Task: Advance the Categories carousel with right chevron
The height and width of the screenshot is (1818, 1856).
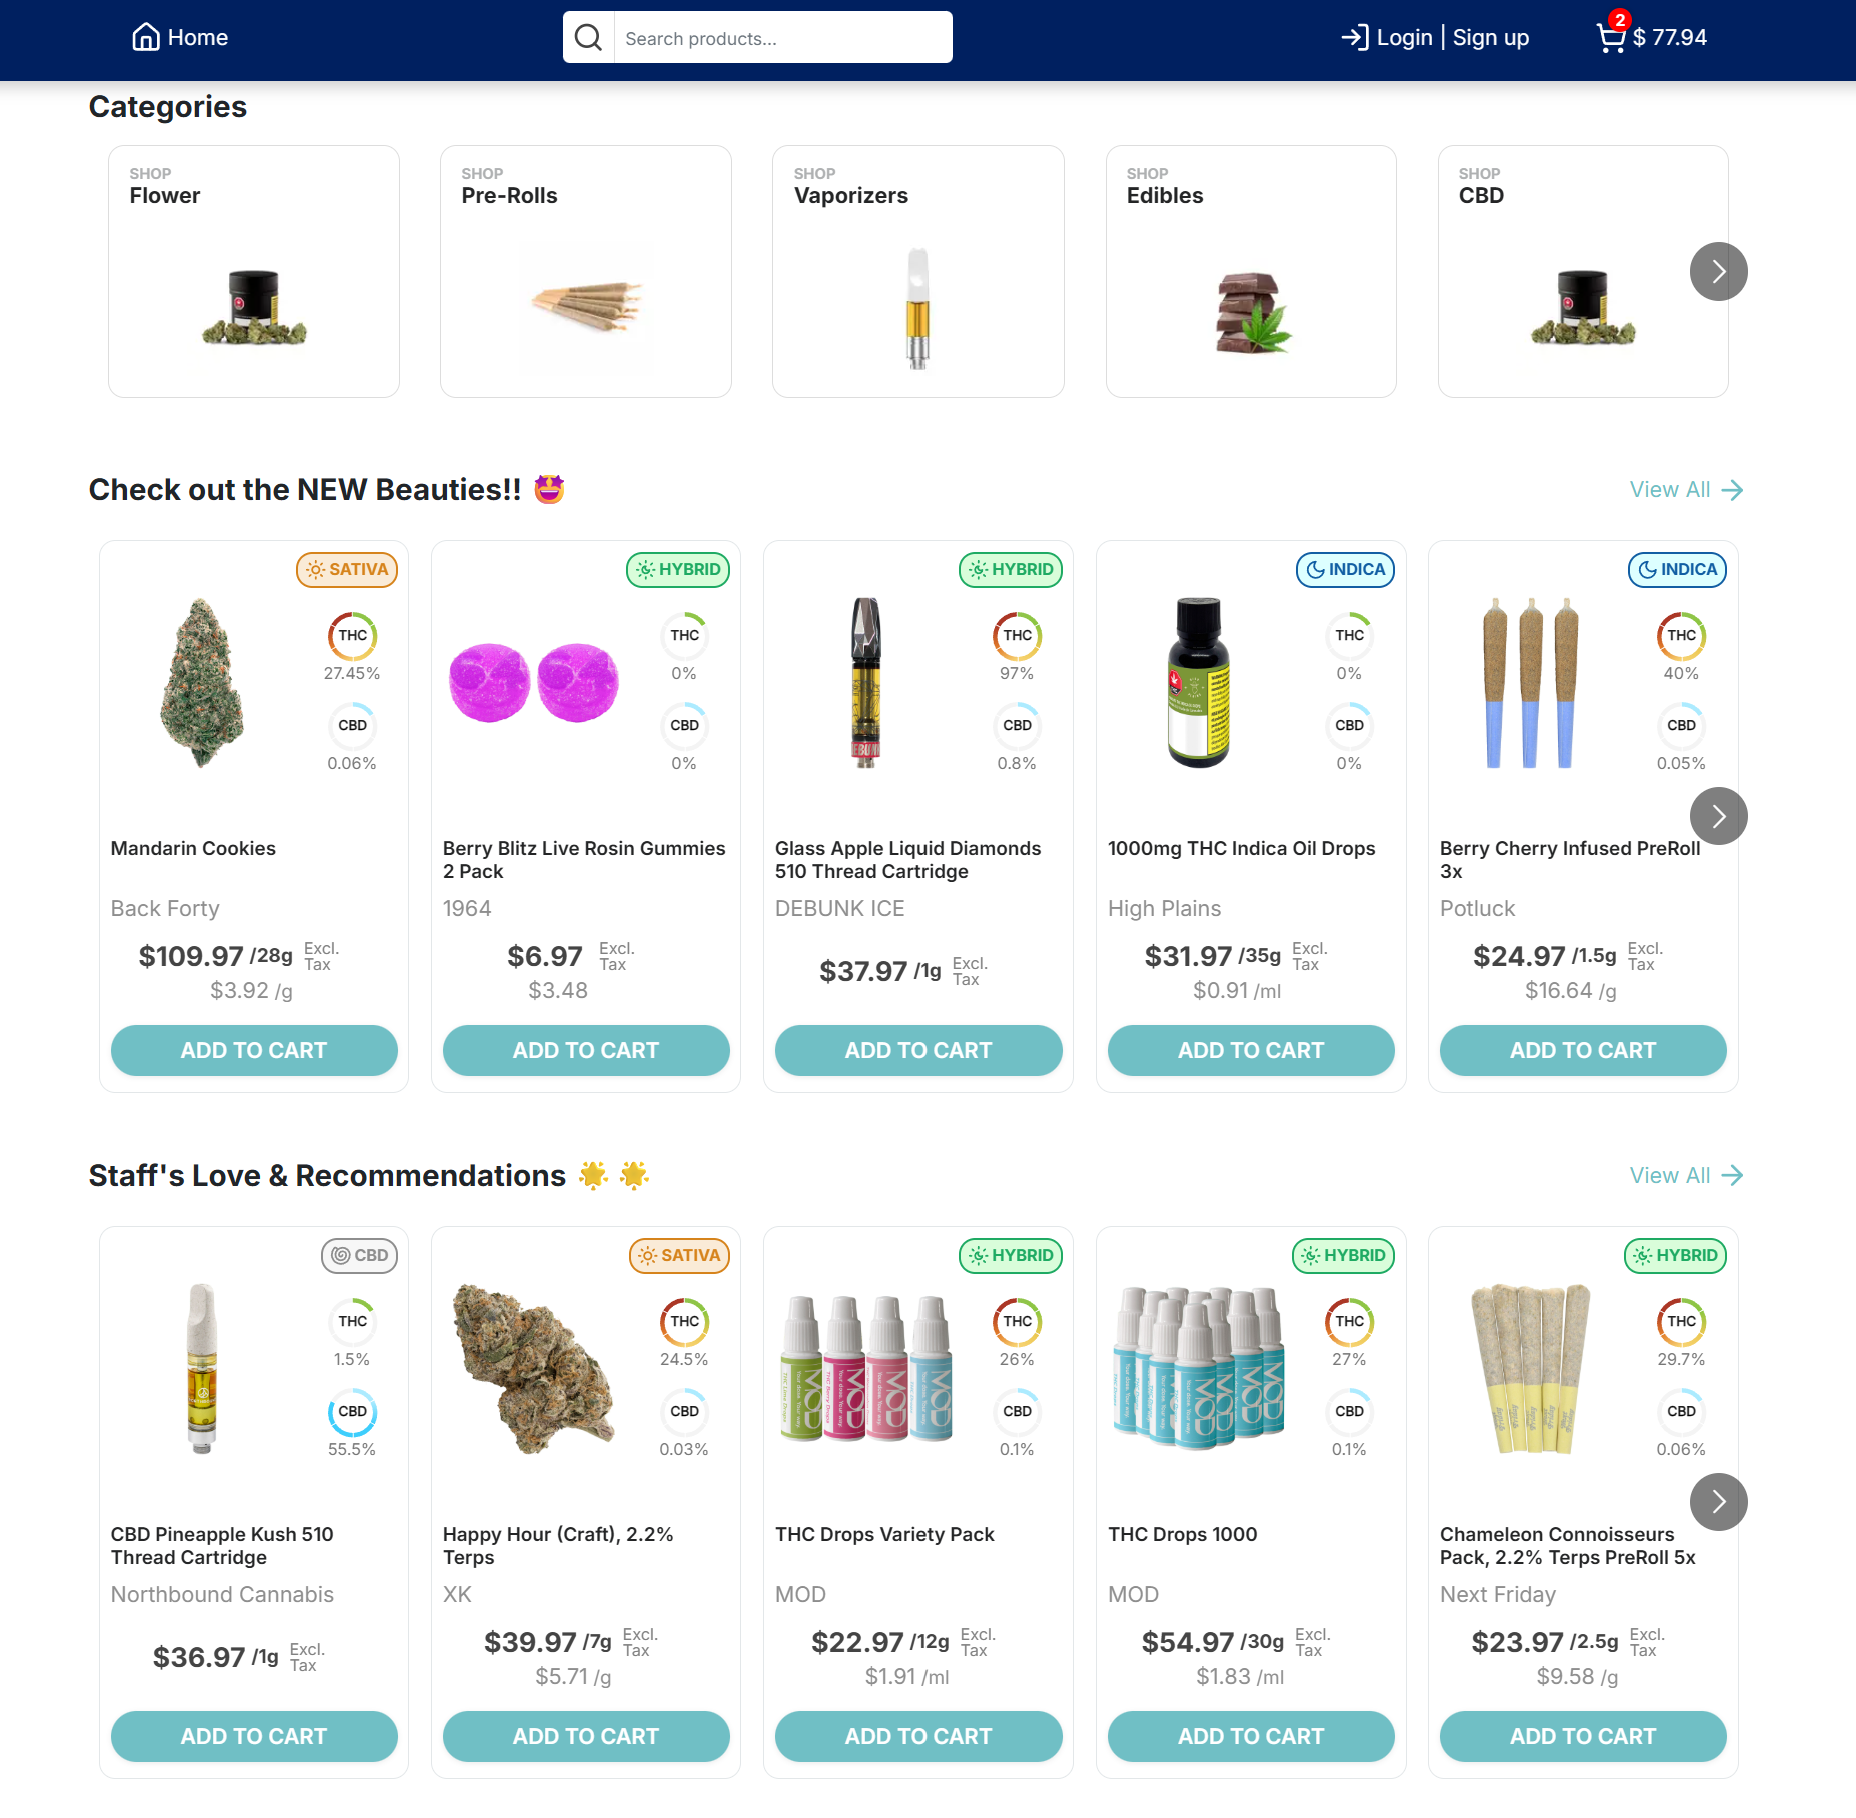Action: click(x=1718, y=272)
